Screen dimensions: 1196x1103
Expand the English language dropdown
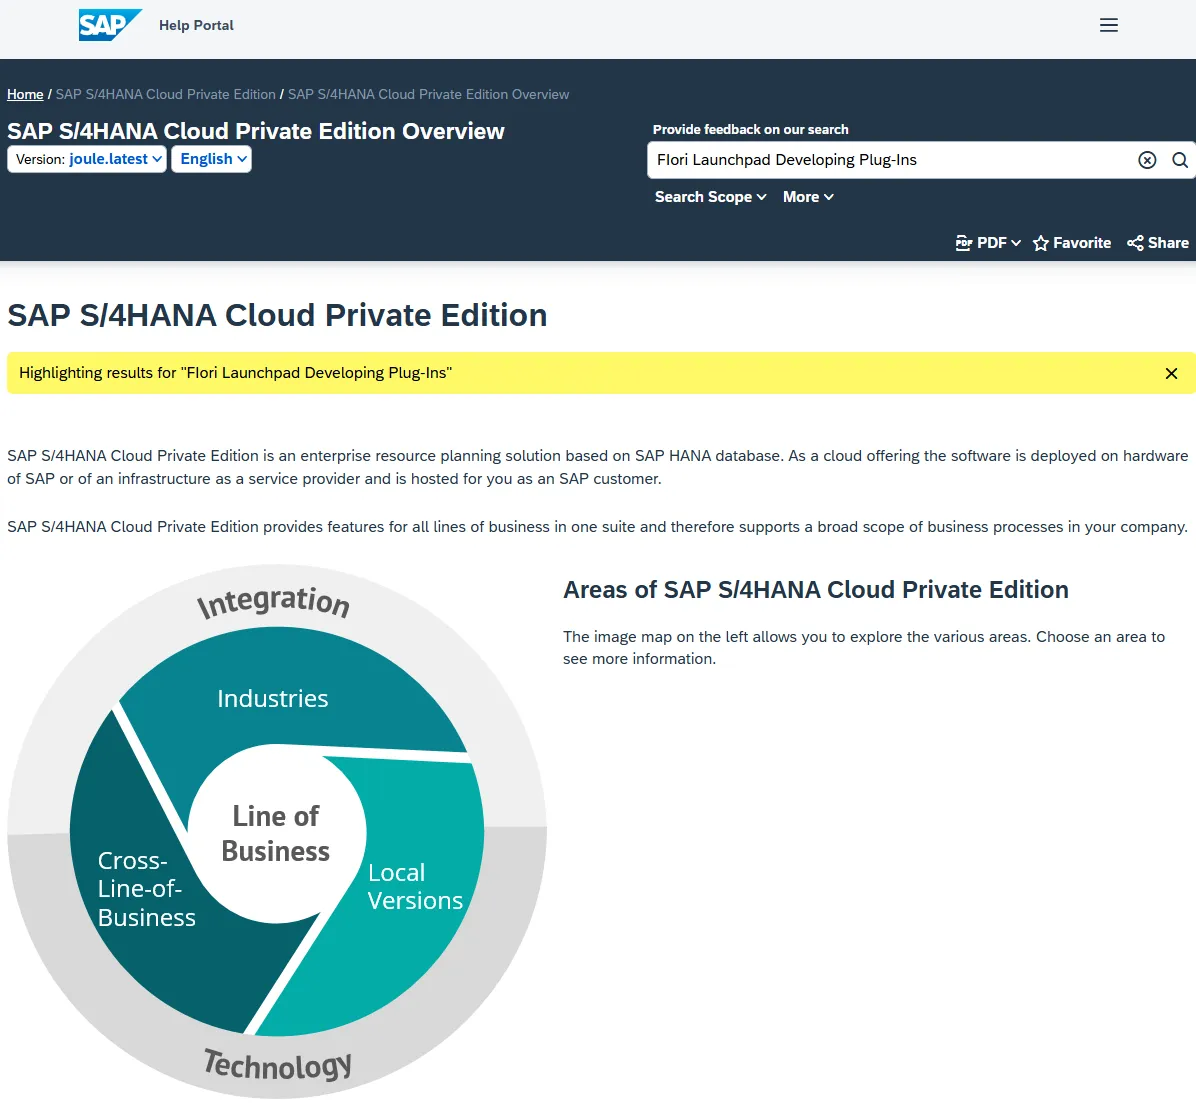[212, 159]
